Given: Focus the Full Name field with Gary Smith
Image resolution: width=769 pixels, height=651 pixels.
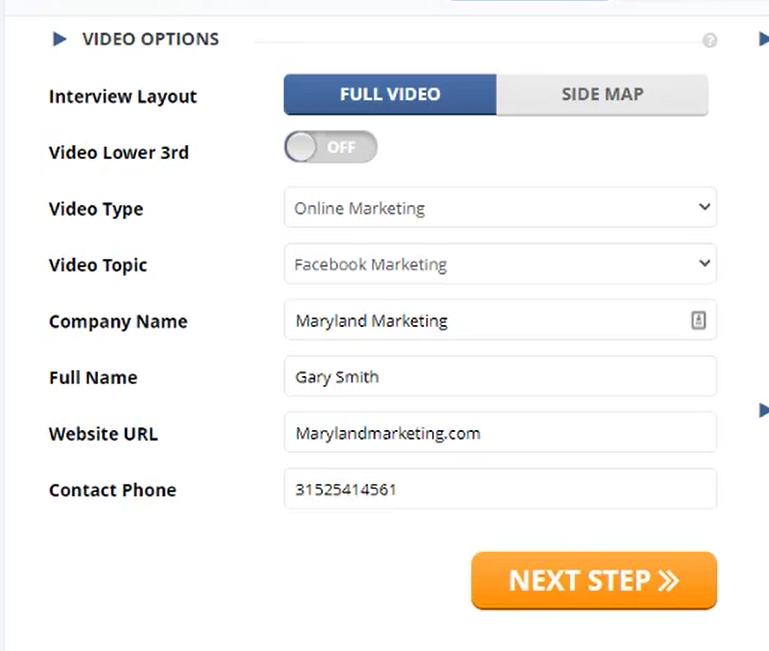Looking at the screenshot, I should click(x=500, y=377).
